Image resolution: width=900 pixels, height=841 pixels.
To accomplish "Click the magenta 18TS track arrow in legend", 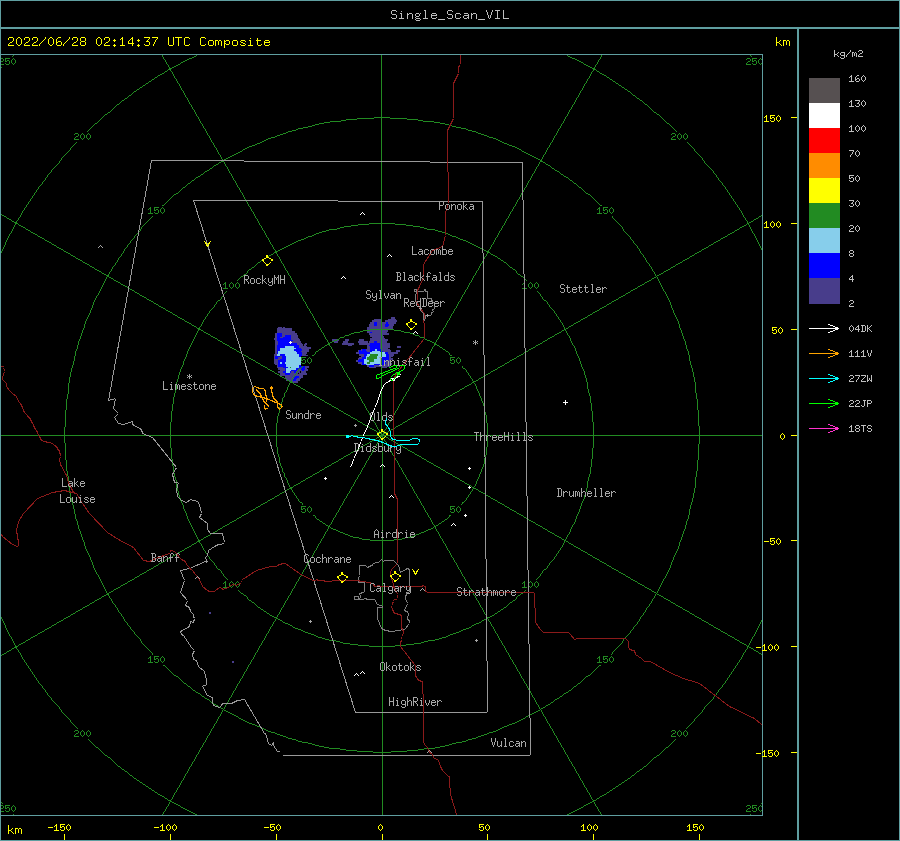I will click(824, 428).
